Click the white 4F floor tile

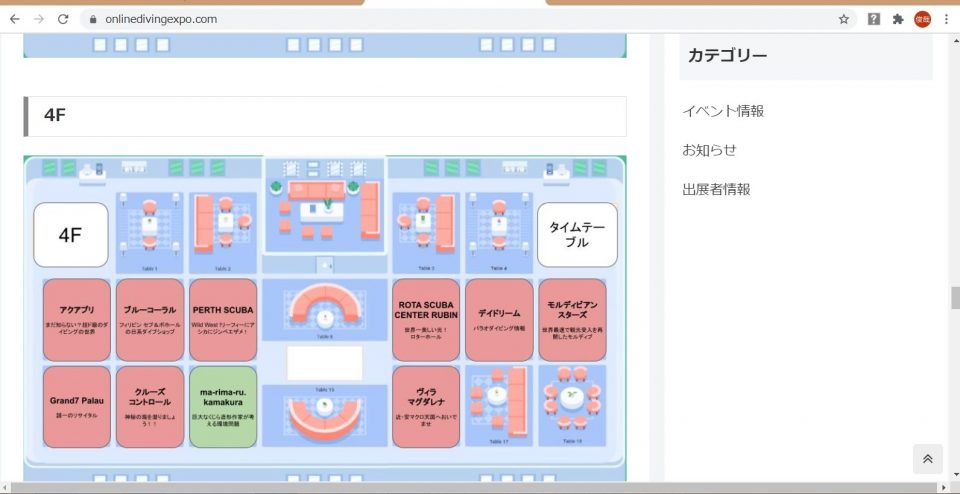pos(71,235)
